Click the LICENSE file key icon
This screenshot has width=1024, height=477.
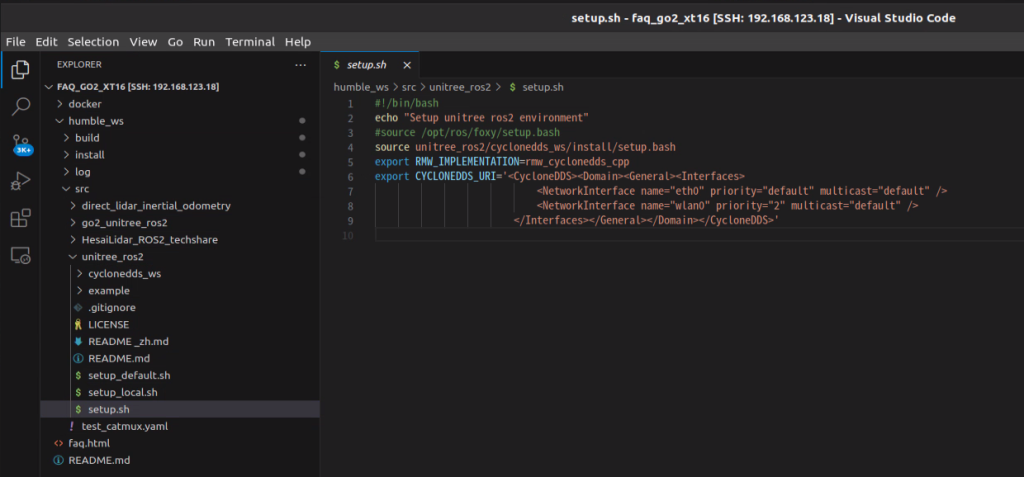coord(78,324)
